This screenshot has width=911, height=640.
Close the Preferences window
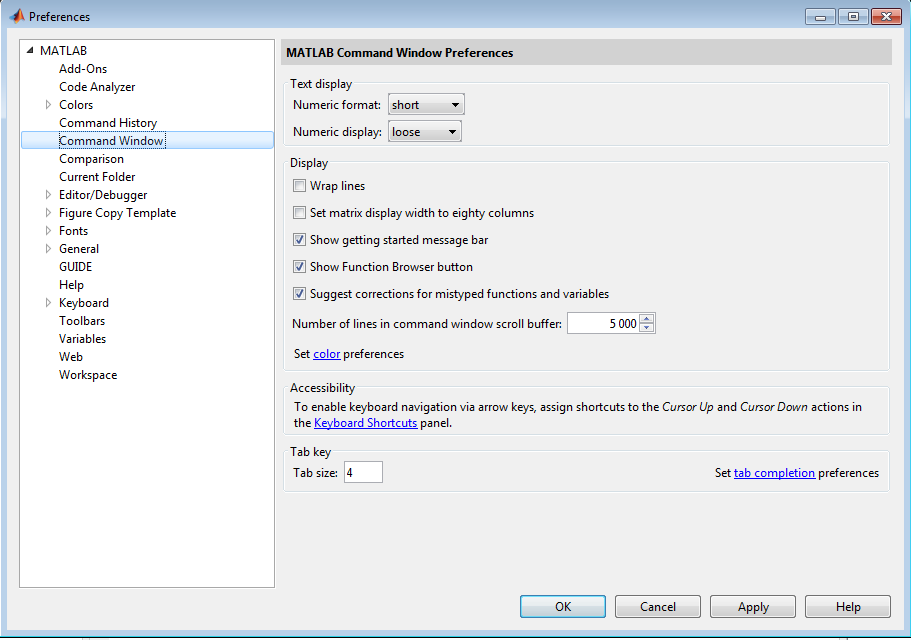tap(886, 16)
